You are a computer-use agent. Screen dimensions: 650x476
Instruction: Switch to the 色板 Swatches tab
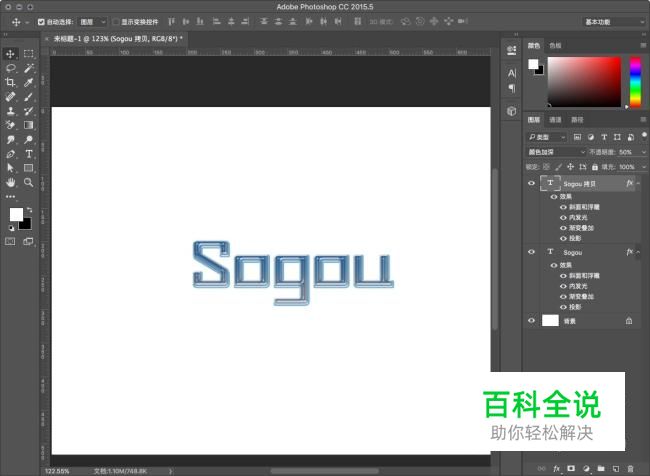(555, 46)
